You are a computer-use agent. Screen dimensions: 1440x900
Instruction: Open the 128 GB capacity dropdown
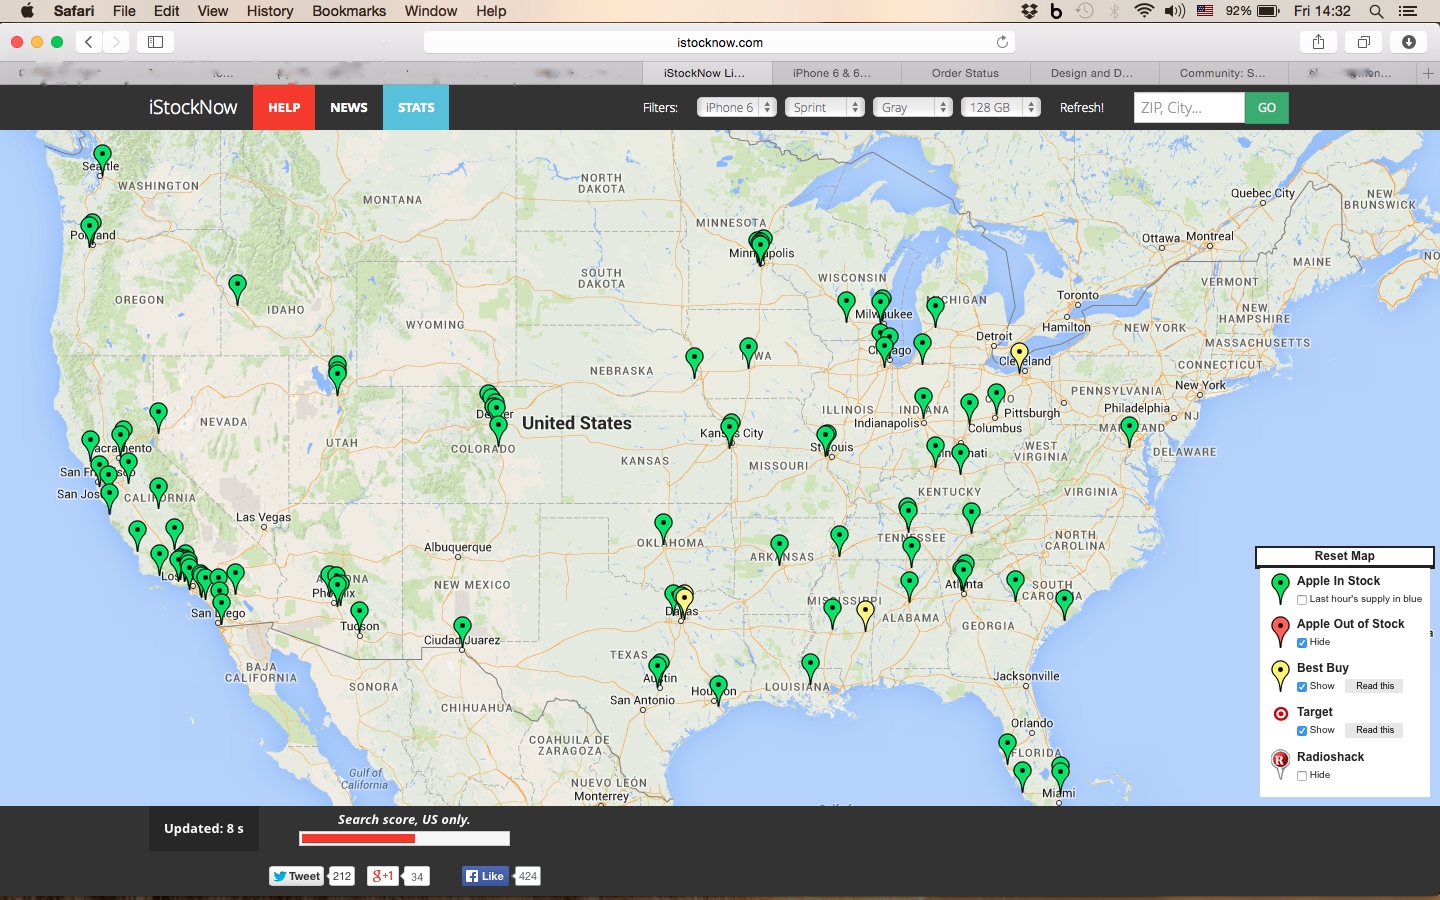[x=1001, y=107]
